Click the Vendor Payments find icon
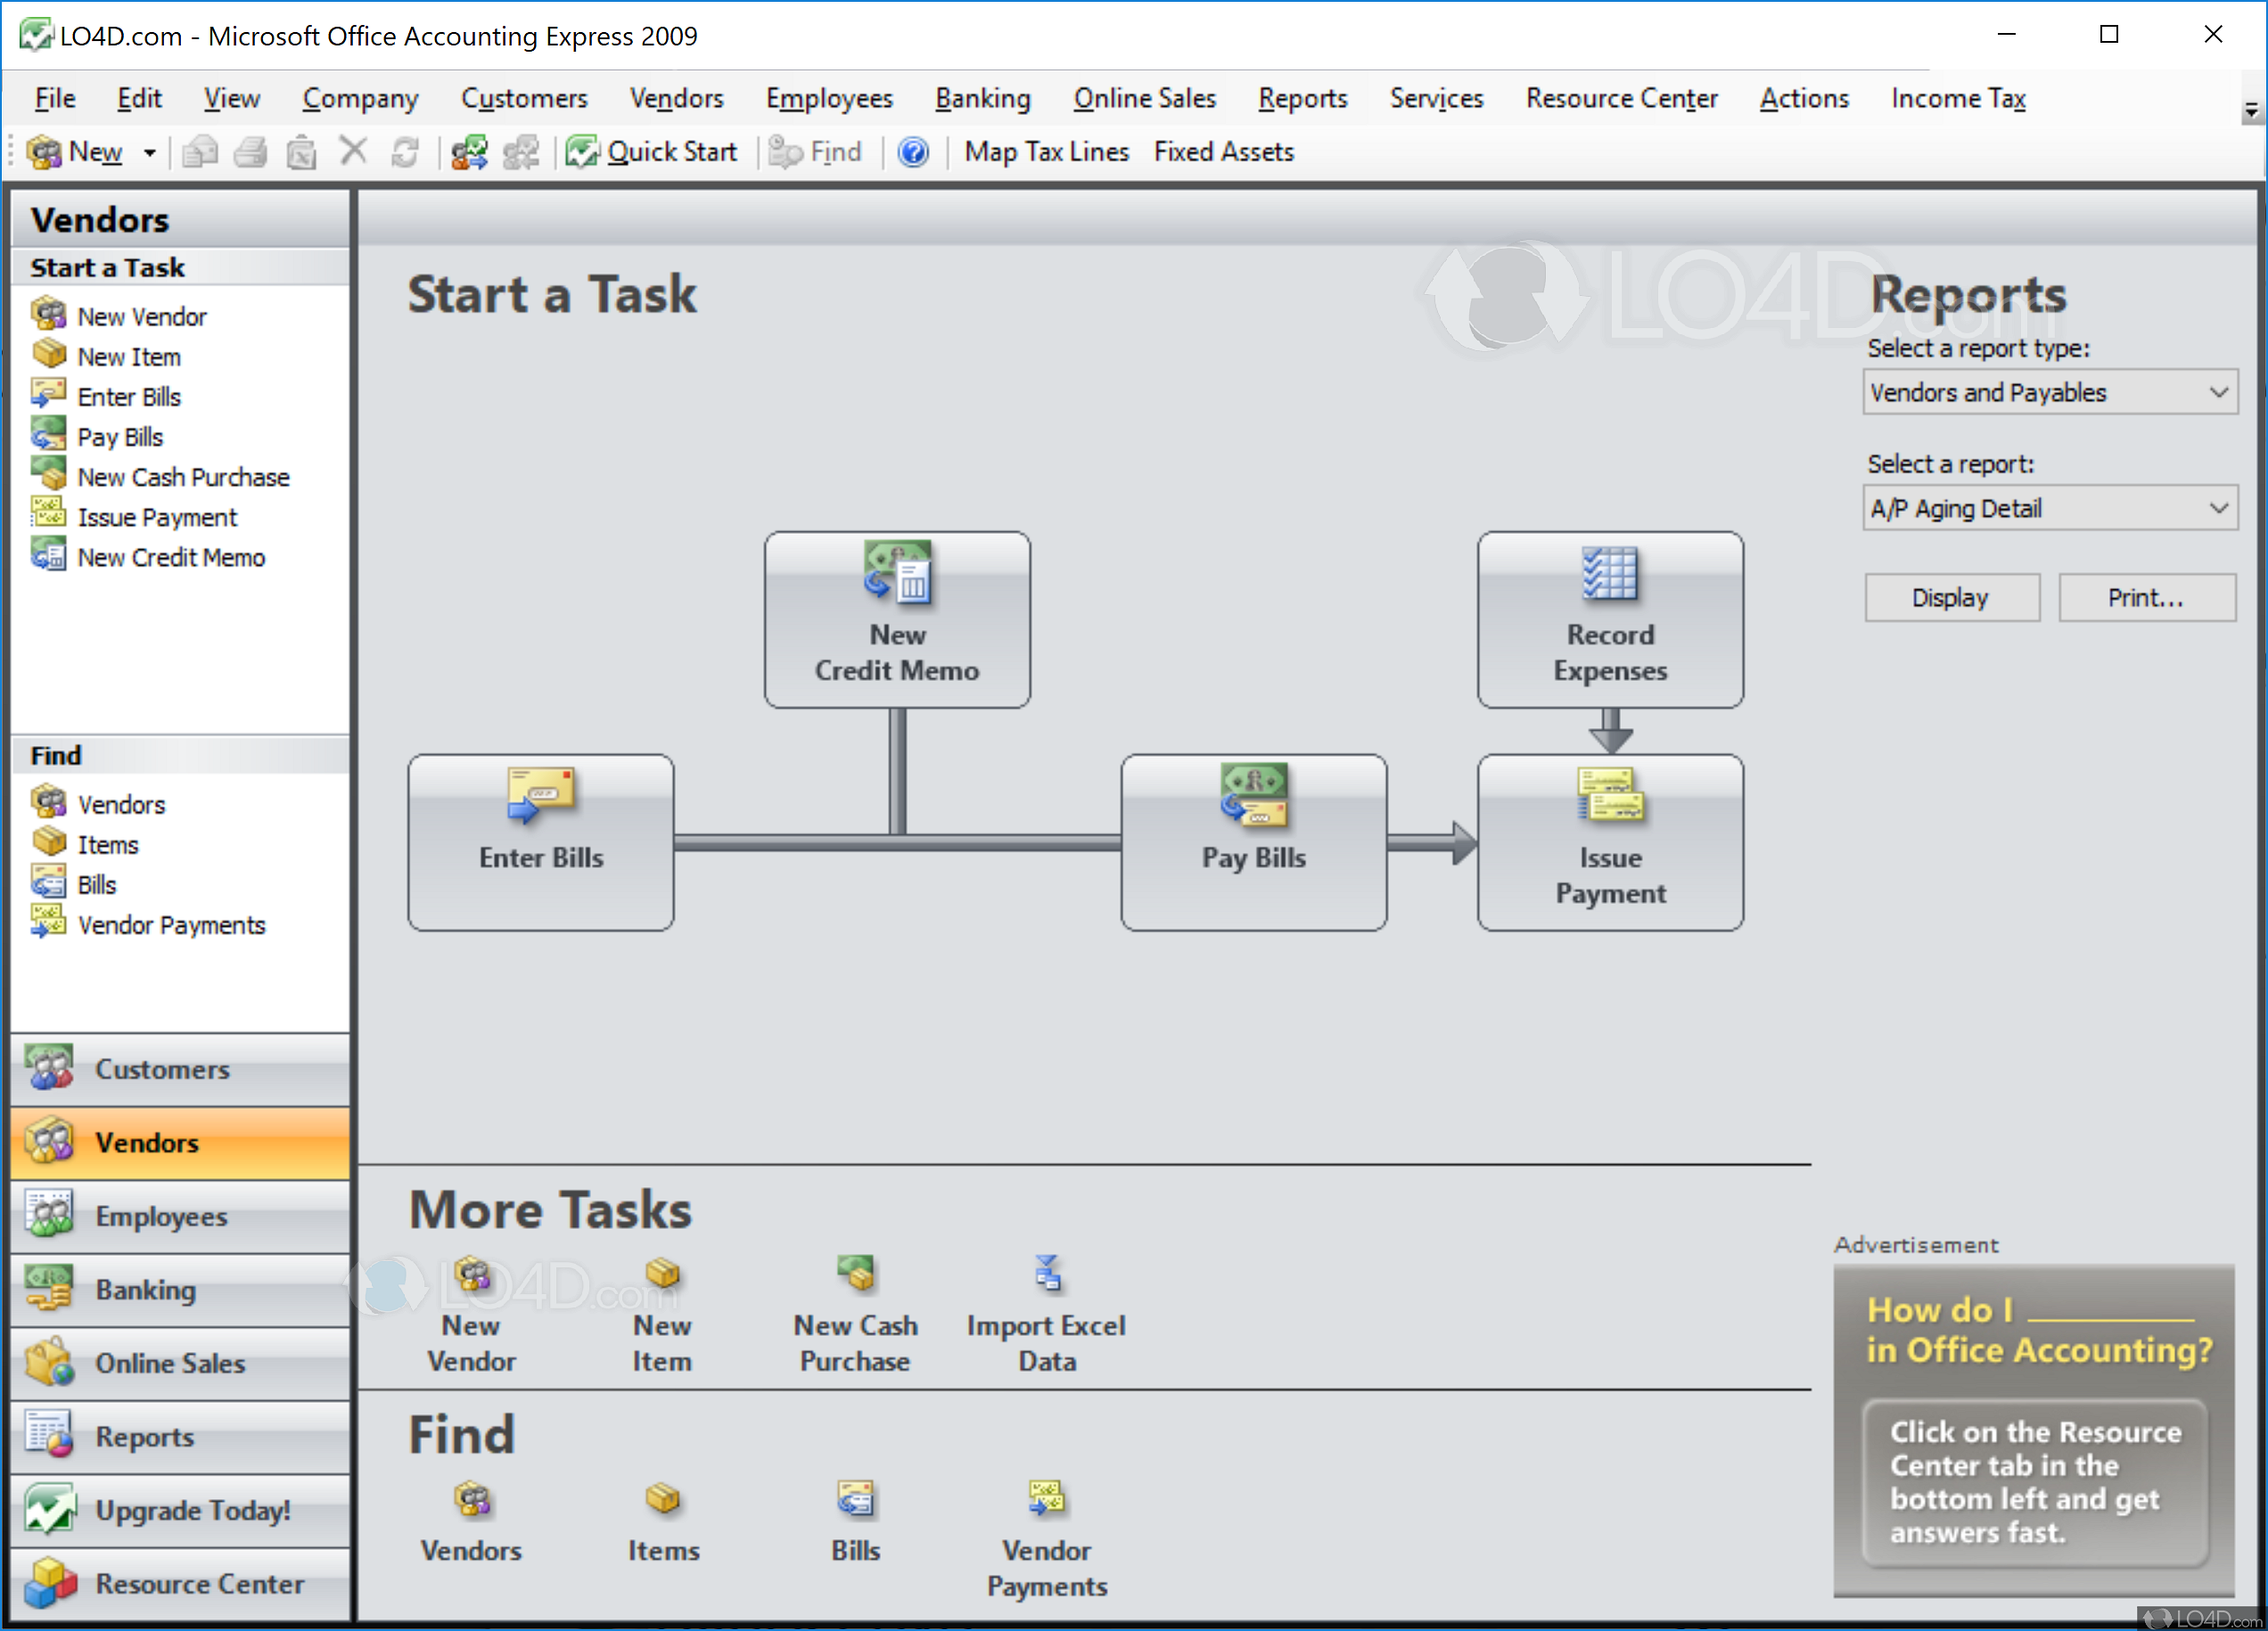2268x1631 pixels. (1046, 1499)
